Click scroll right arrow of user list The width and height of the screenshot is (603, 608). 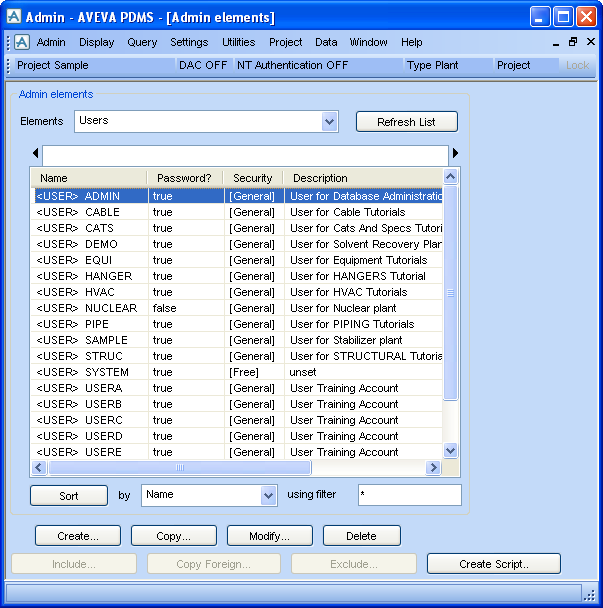point(433,467)
